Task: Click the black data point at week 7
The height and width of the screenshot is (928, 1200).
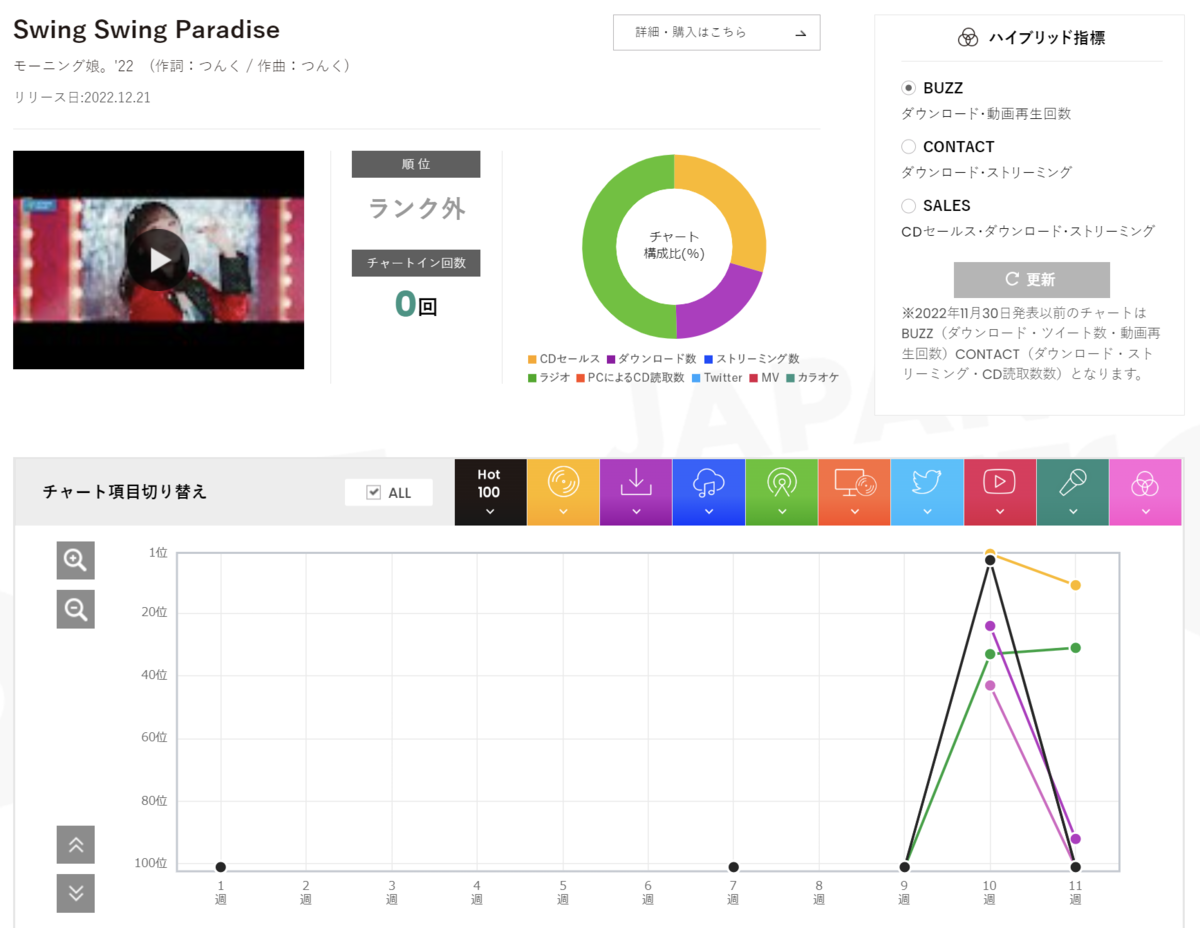Action: 734,867
